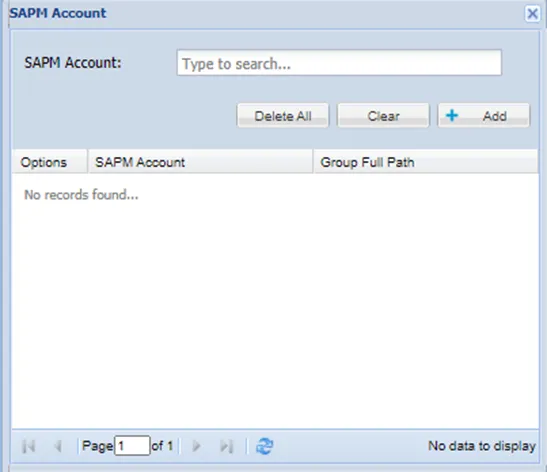Click the 'No data to display' status
This screenshot has width=547, height=472.
(482, 446)
